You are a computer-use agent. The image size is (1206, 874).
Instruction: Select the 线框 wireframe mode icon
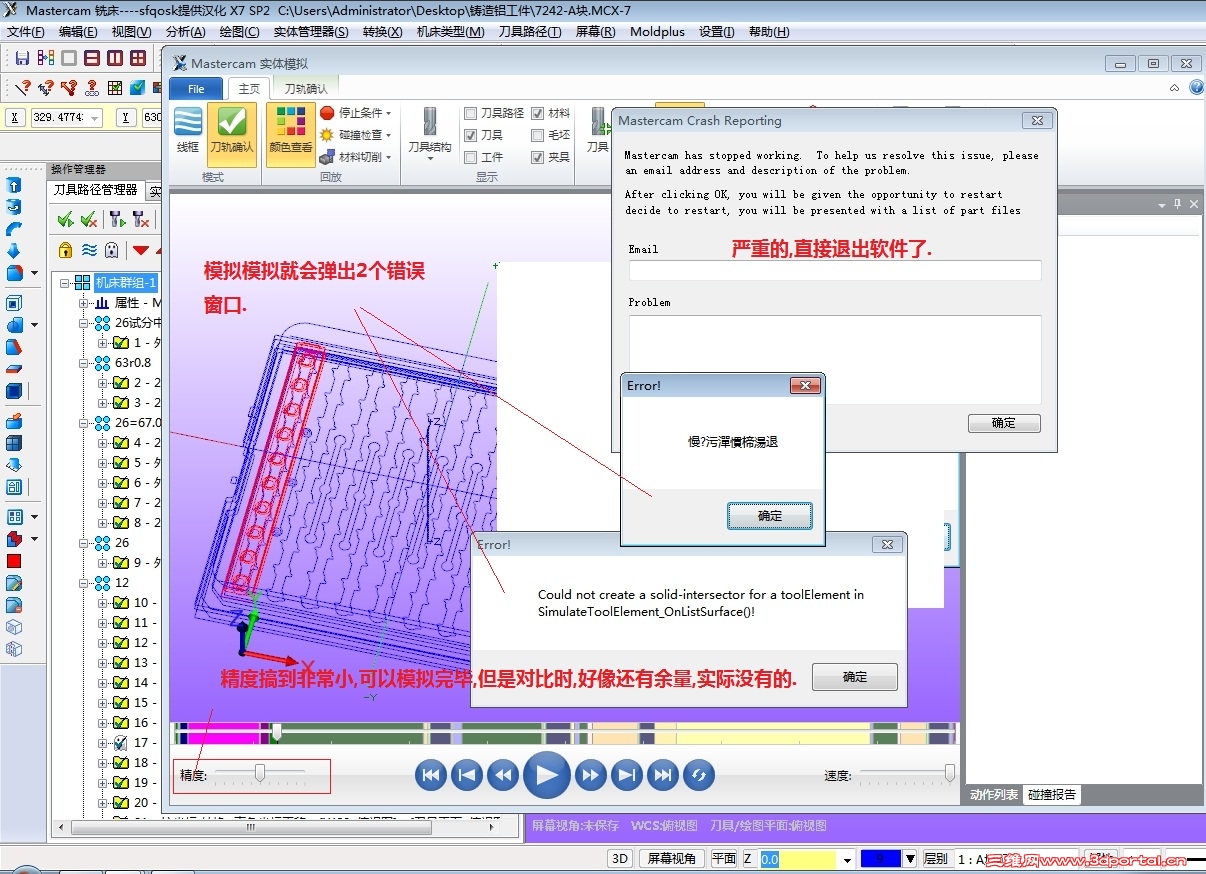(x=188, y=134)
